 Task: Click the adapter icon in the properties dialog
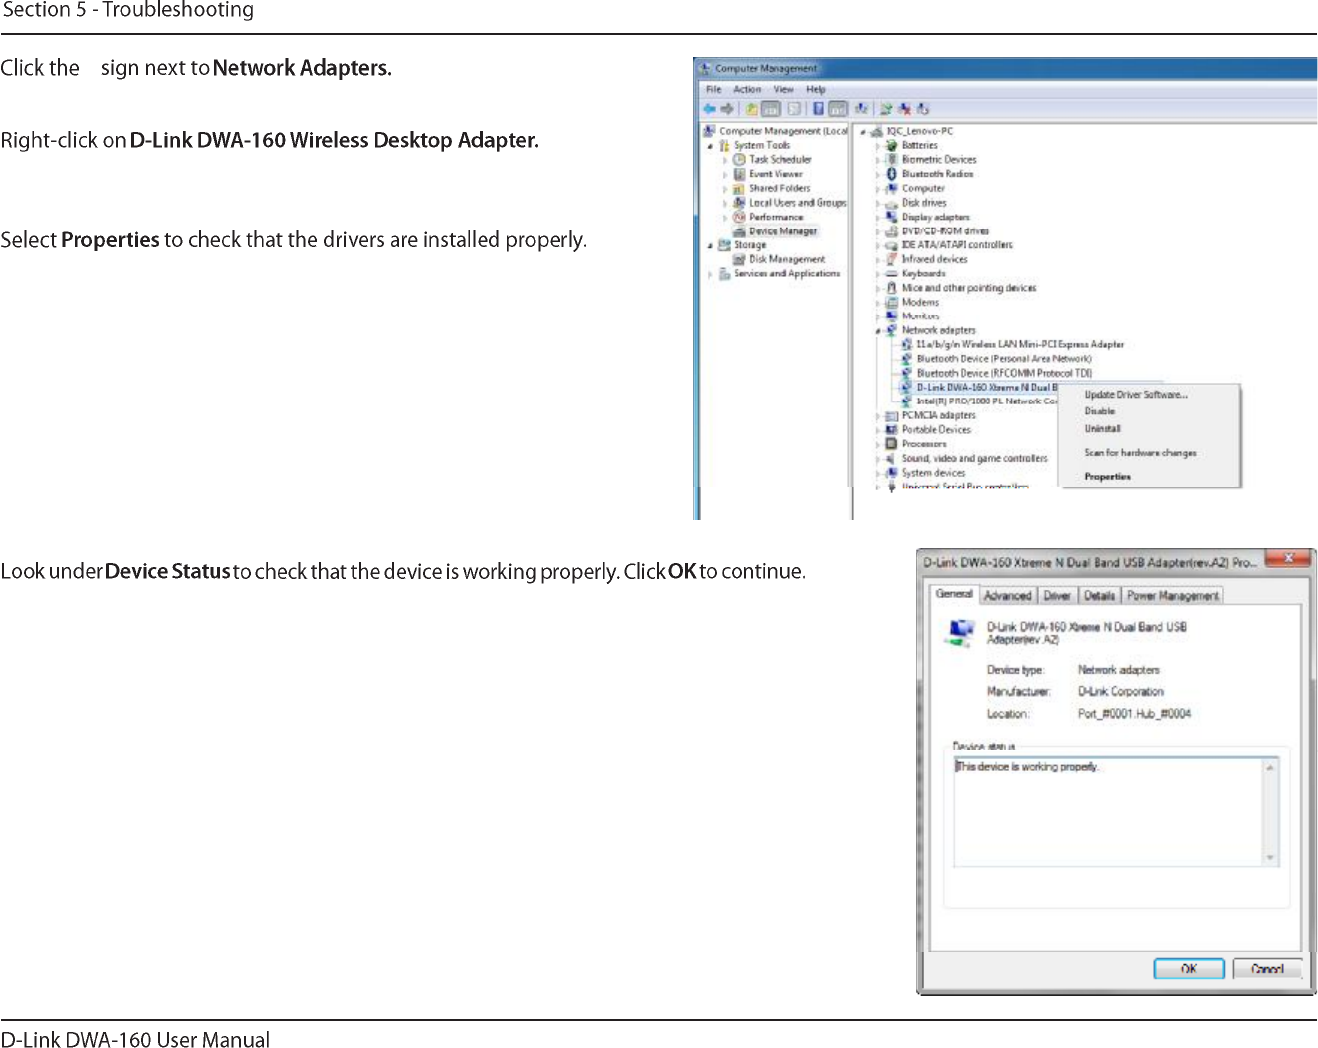[x=961, y=632]
